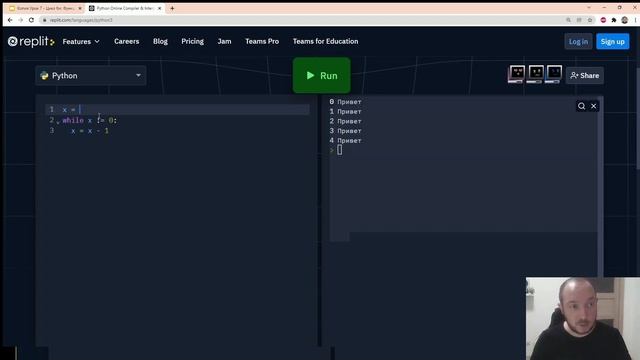Click the address bar grid-shaped icon
Image resolution: width=640 pixels, height=360 pixels.
coord(579,20)
